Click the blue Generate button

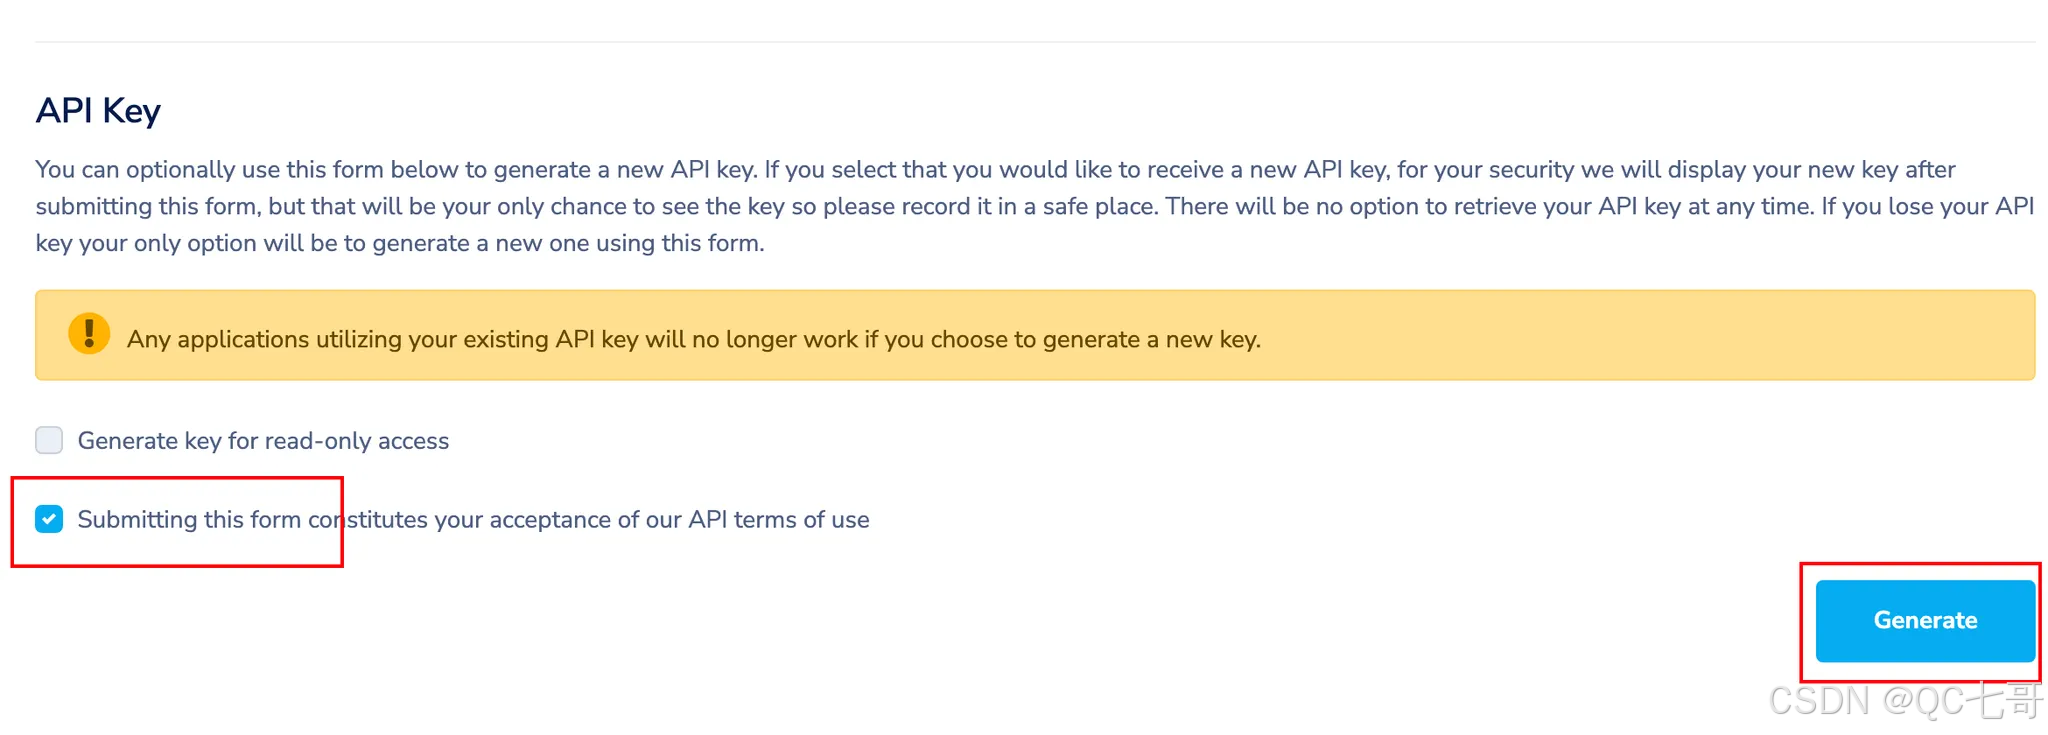tap(1924, 620)
